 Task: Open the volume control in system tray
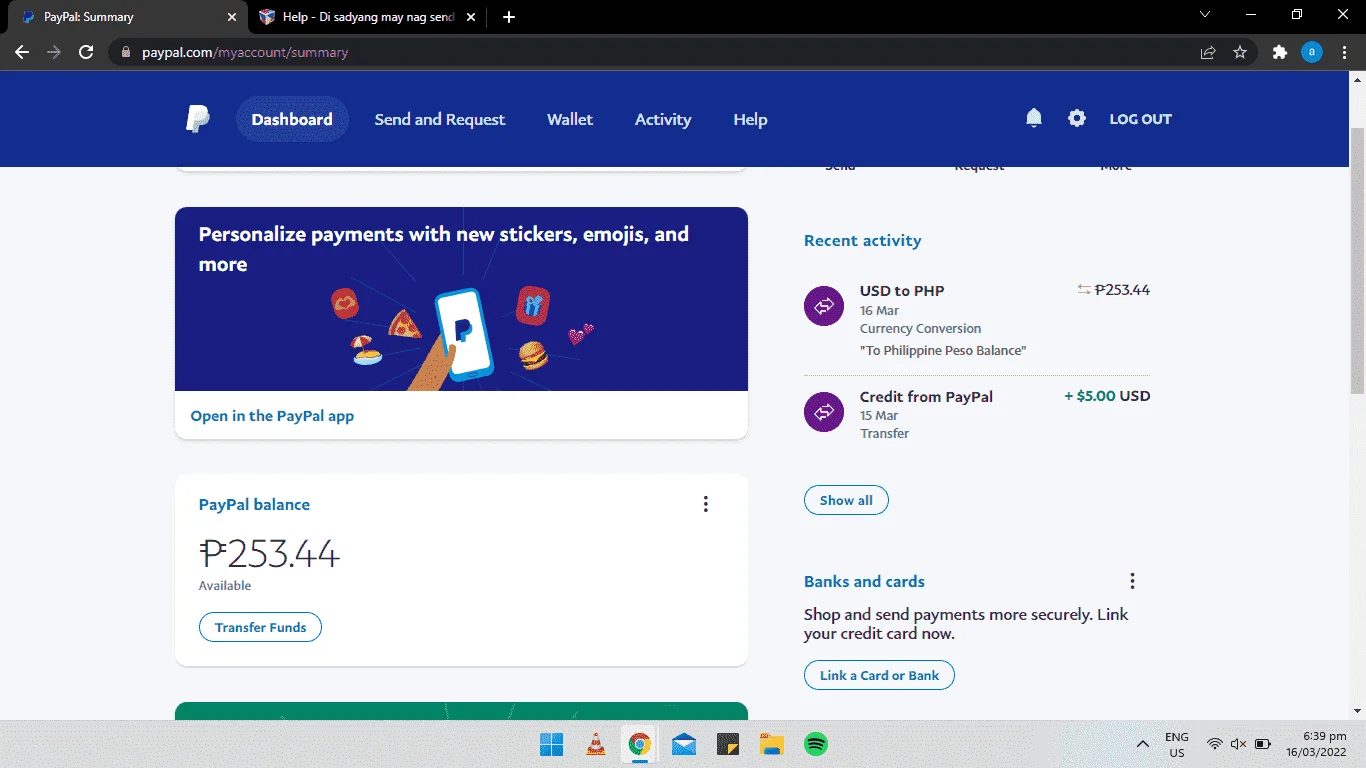point(1238,744)
